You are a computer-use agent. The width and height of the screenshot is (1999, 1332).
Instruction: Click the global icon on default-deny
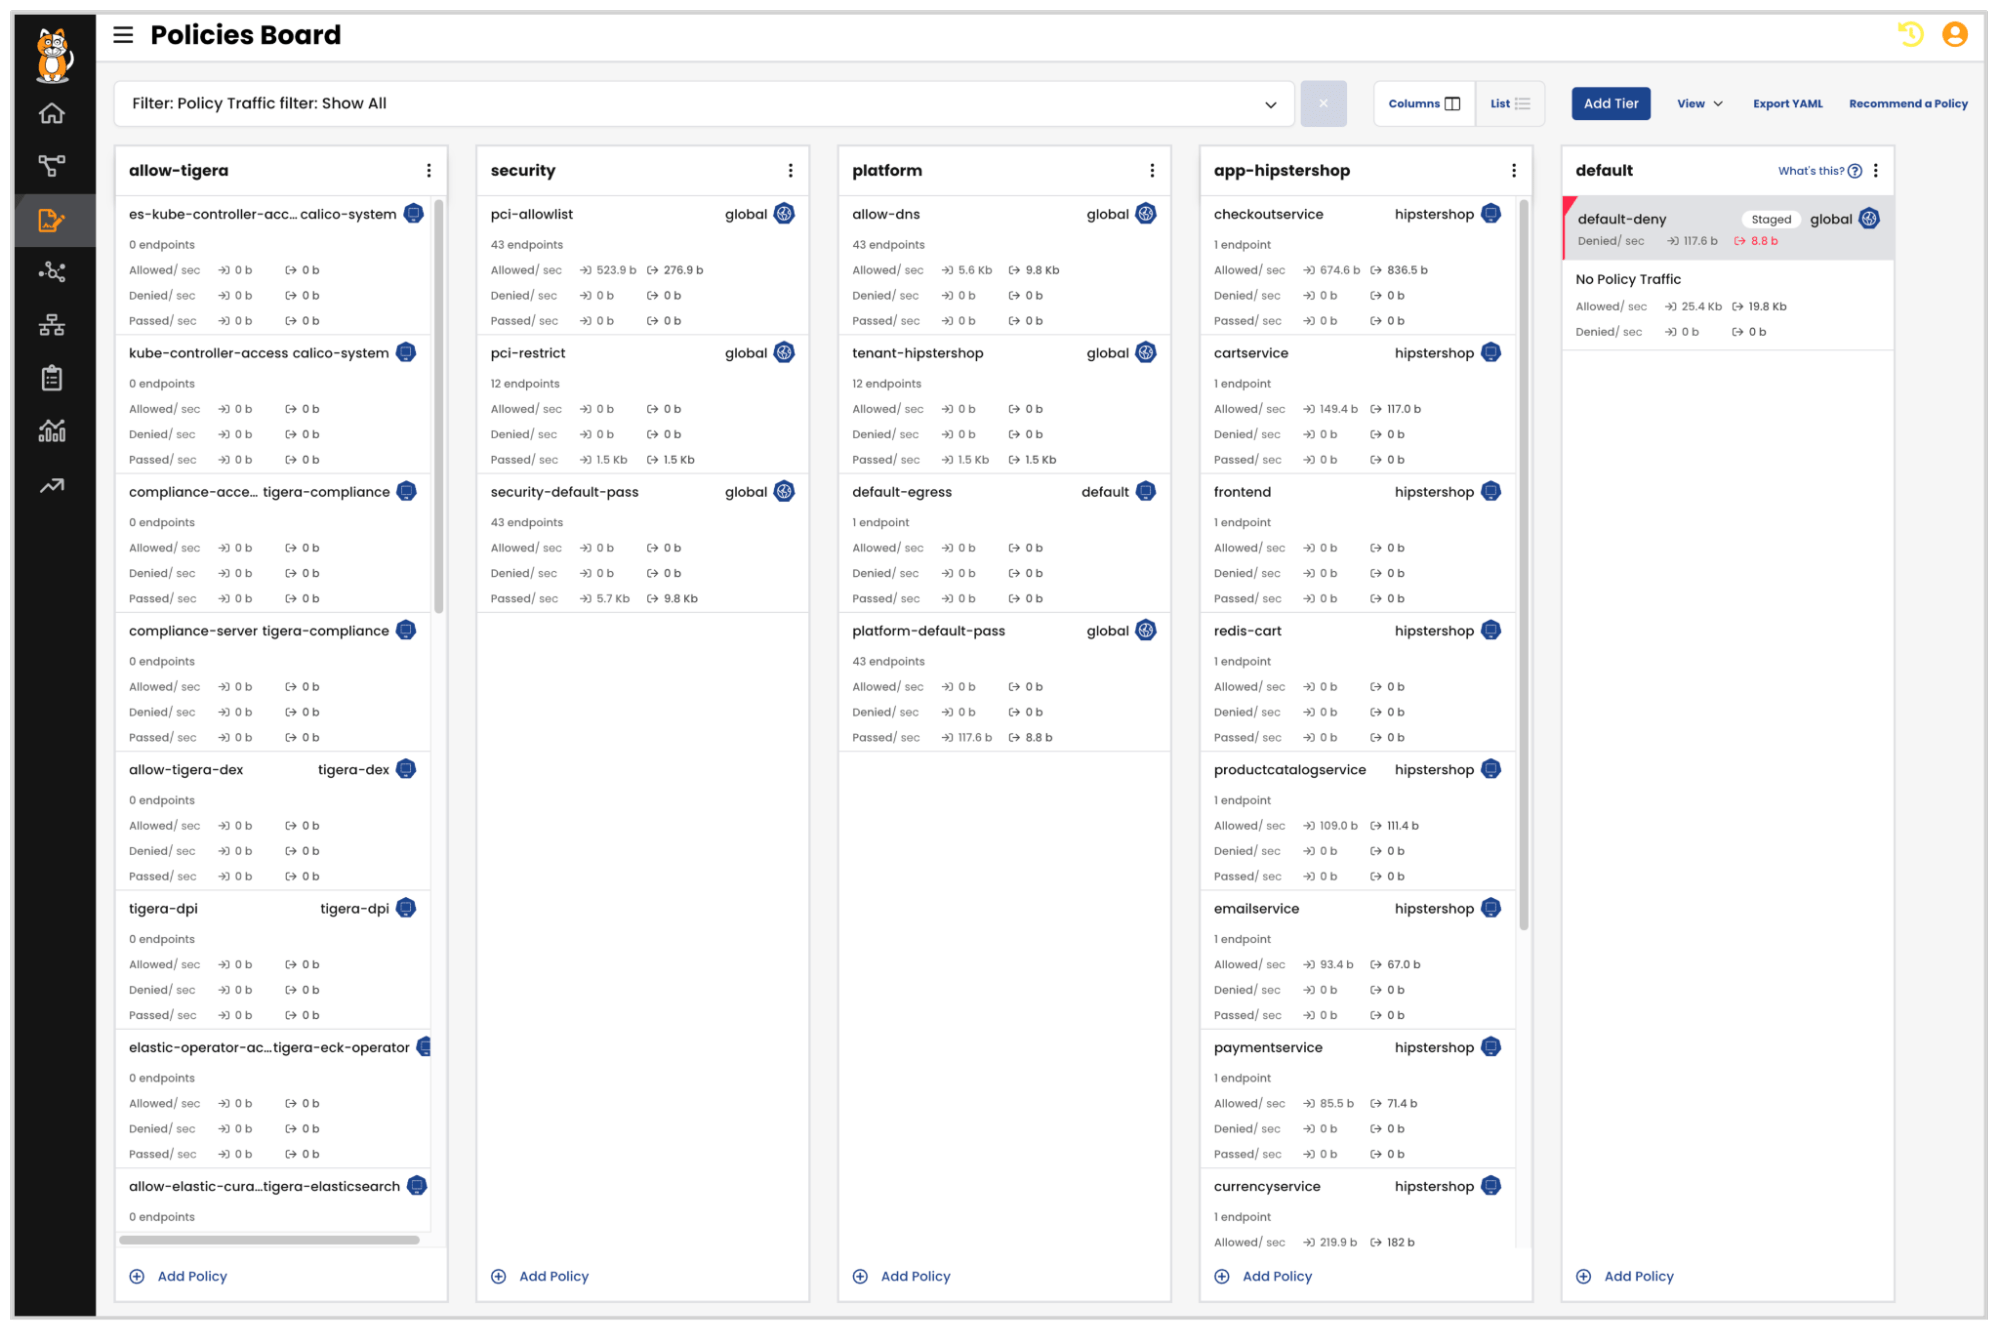coord(1869,219)
